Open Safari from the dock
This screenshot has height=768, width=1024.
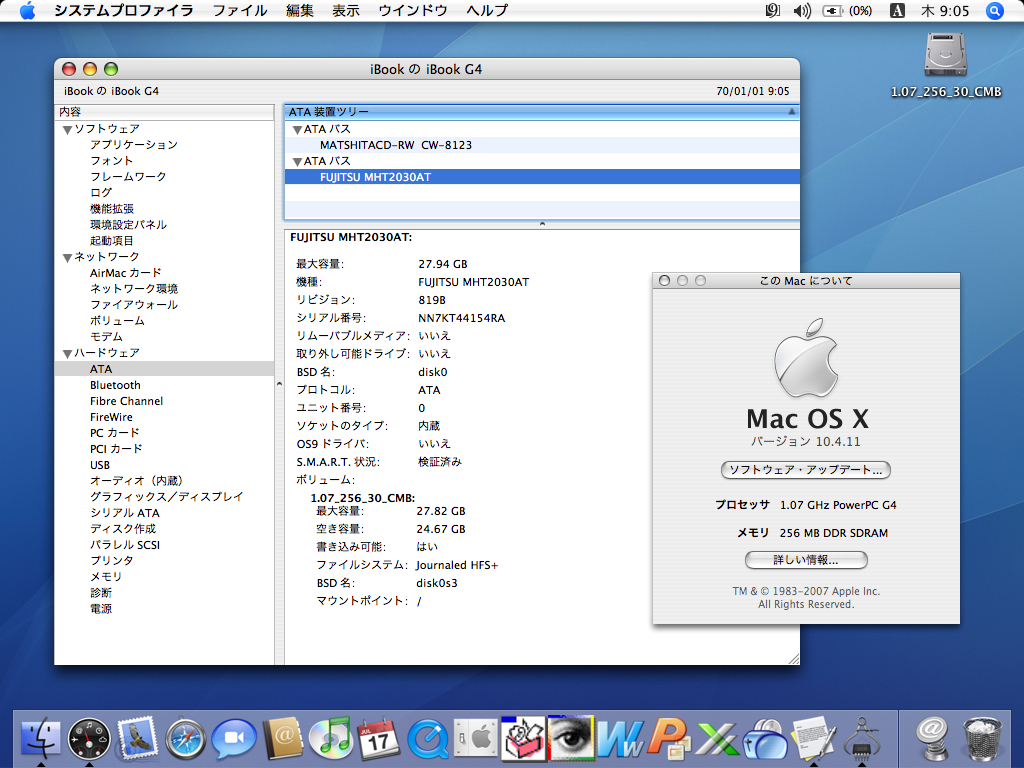tap(185, 740)
